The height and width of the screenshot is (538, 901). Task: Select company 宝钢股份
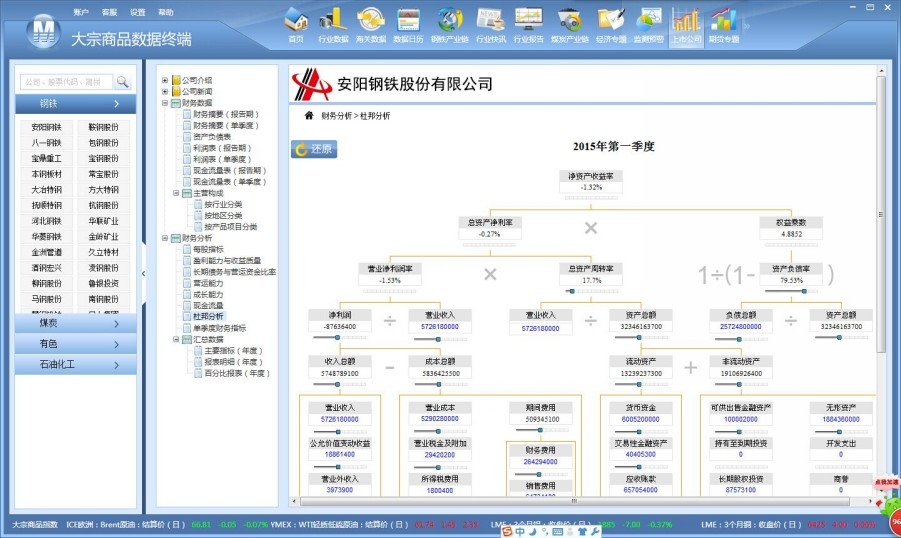[103, 158]
